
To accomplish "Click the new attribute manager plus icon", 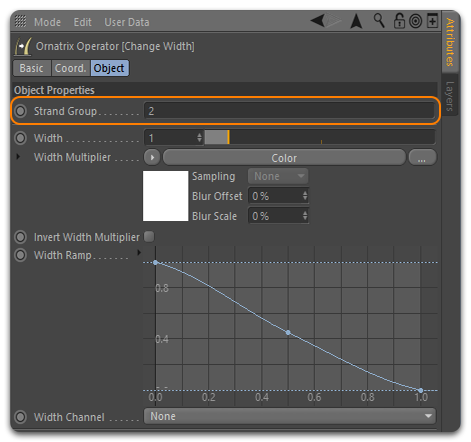I will coord(432,21).
